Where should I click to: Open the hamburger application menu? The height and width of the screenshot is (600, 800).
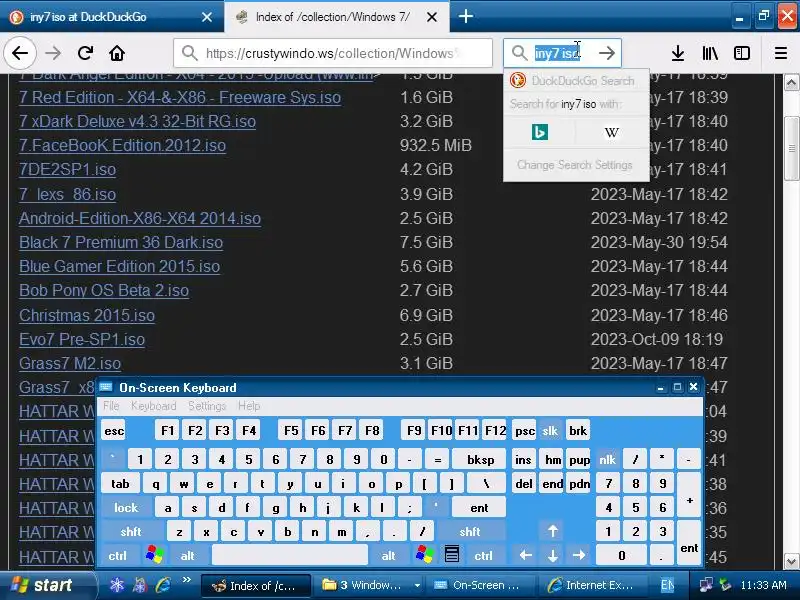[x=781, y=53]
